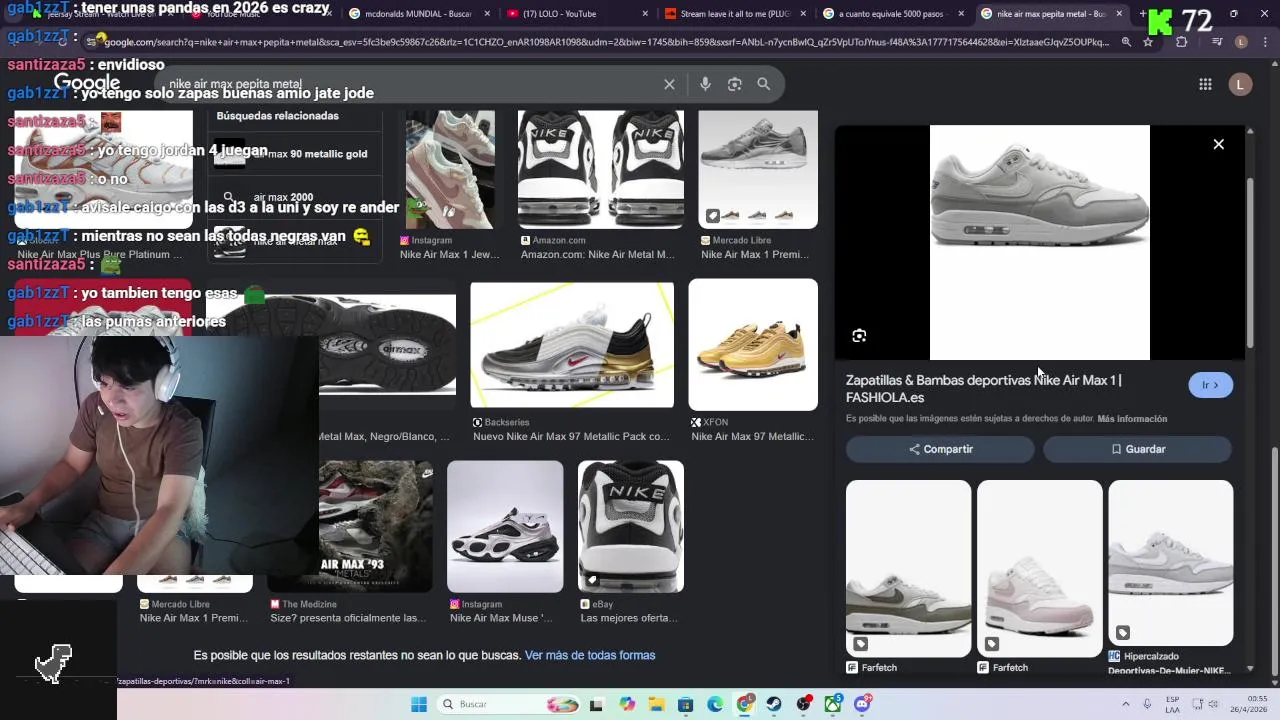Image resolution: width=1280 pixels, height=720 pixels.
Task: Click the Compartir button
Action: pos(940,449)
